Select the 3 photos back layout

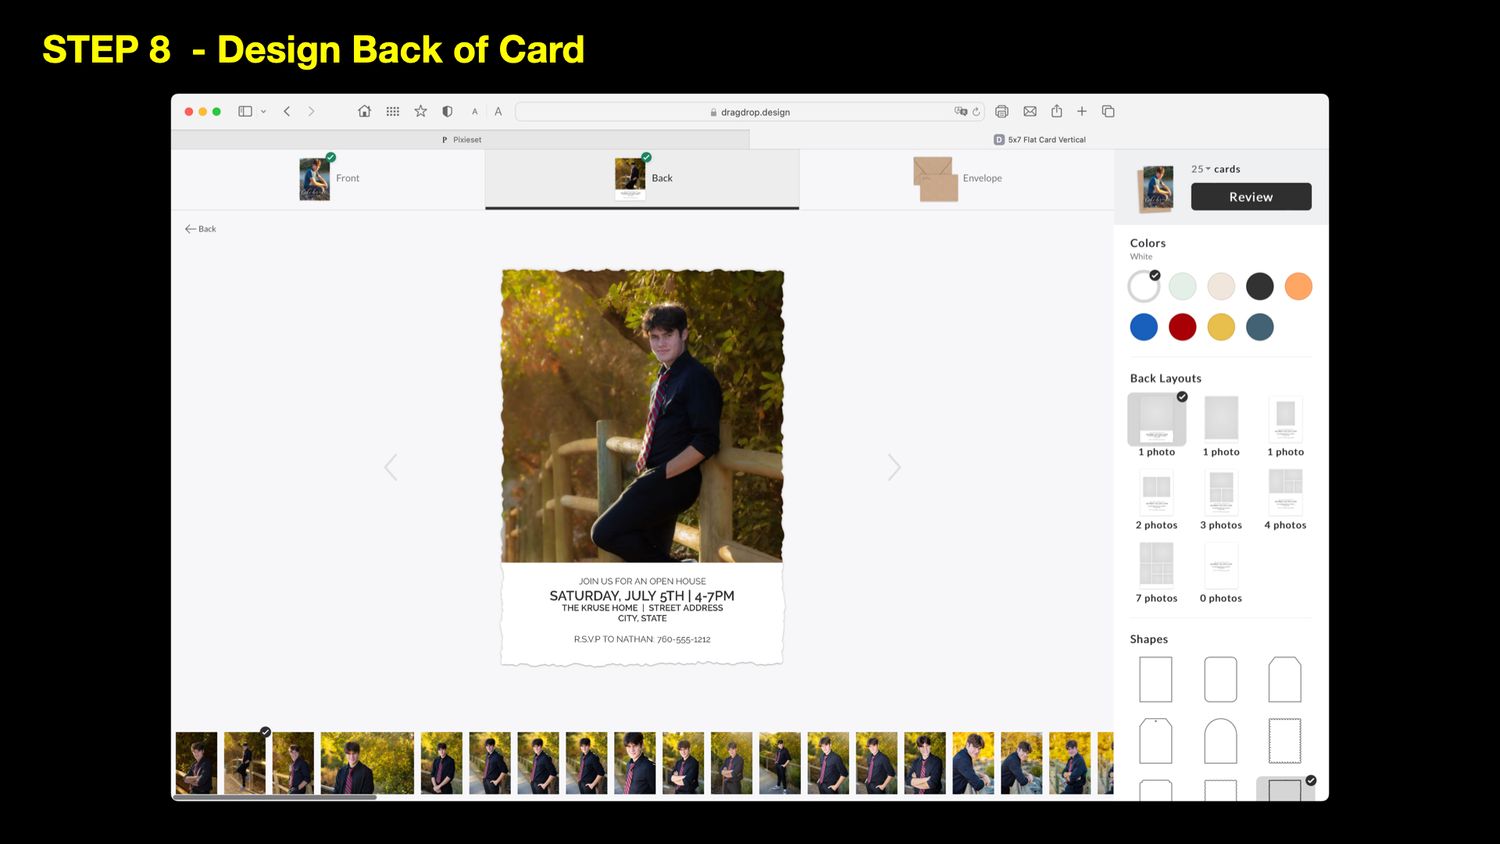coord(1221,493)
